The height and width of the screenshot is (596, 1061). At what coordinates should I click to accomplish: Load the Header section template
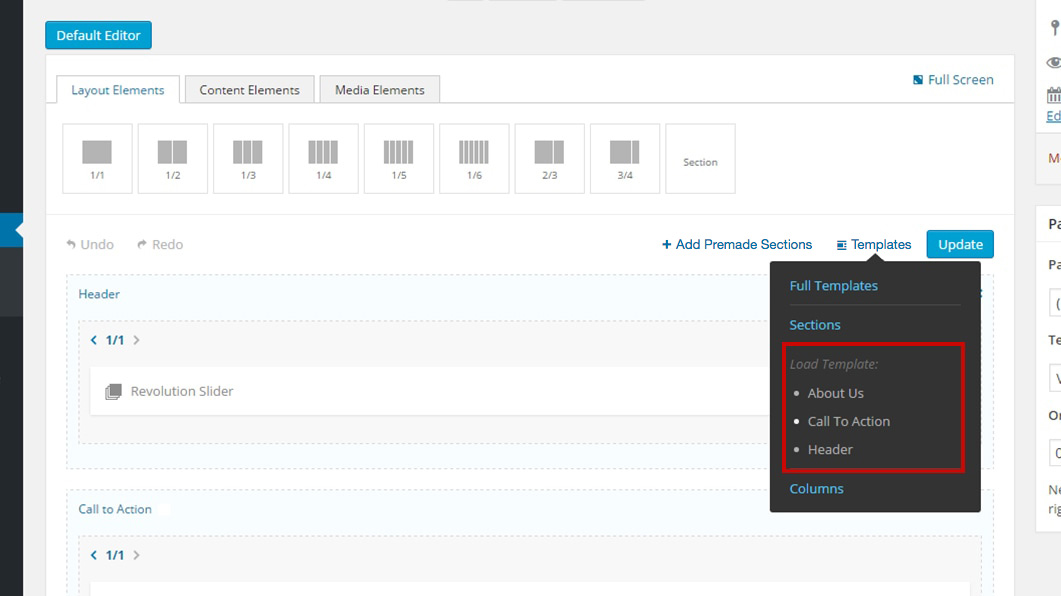pyautogui.click(x=830, y=450)
